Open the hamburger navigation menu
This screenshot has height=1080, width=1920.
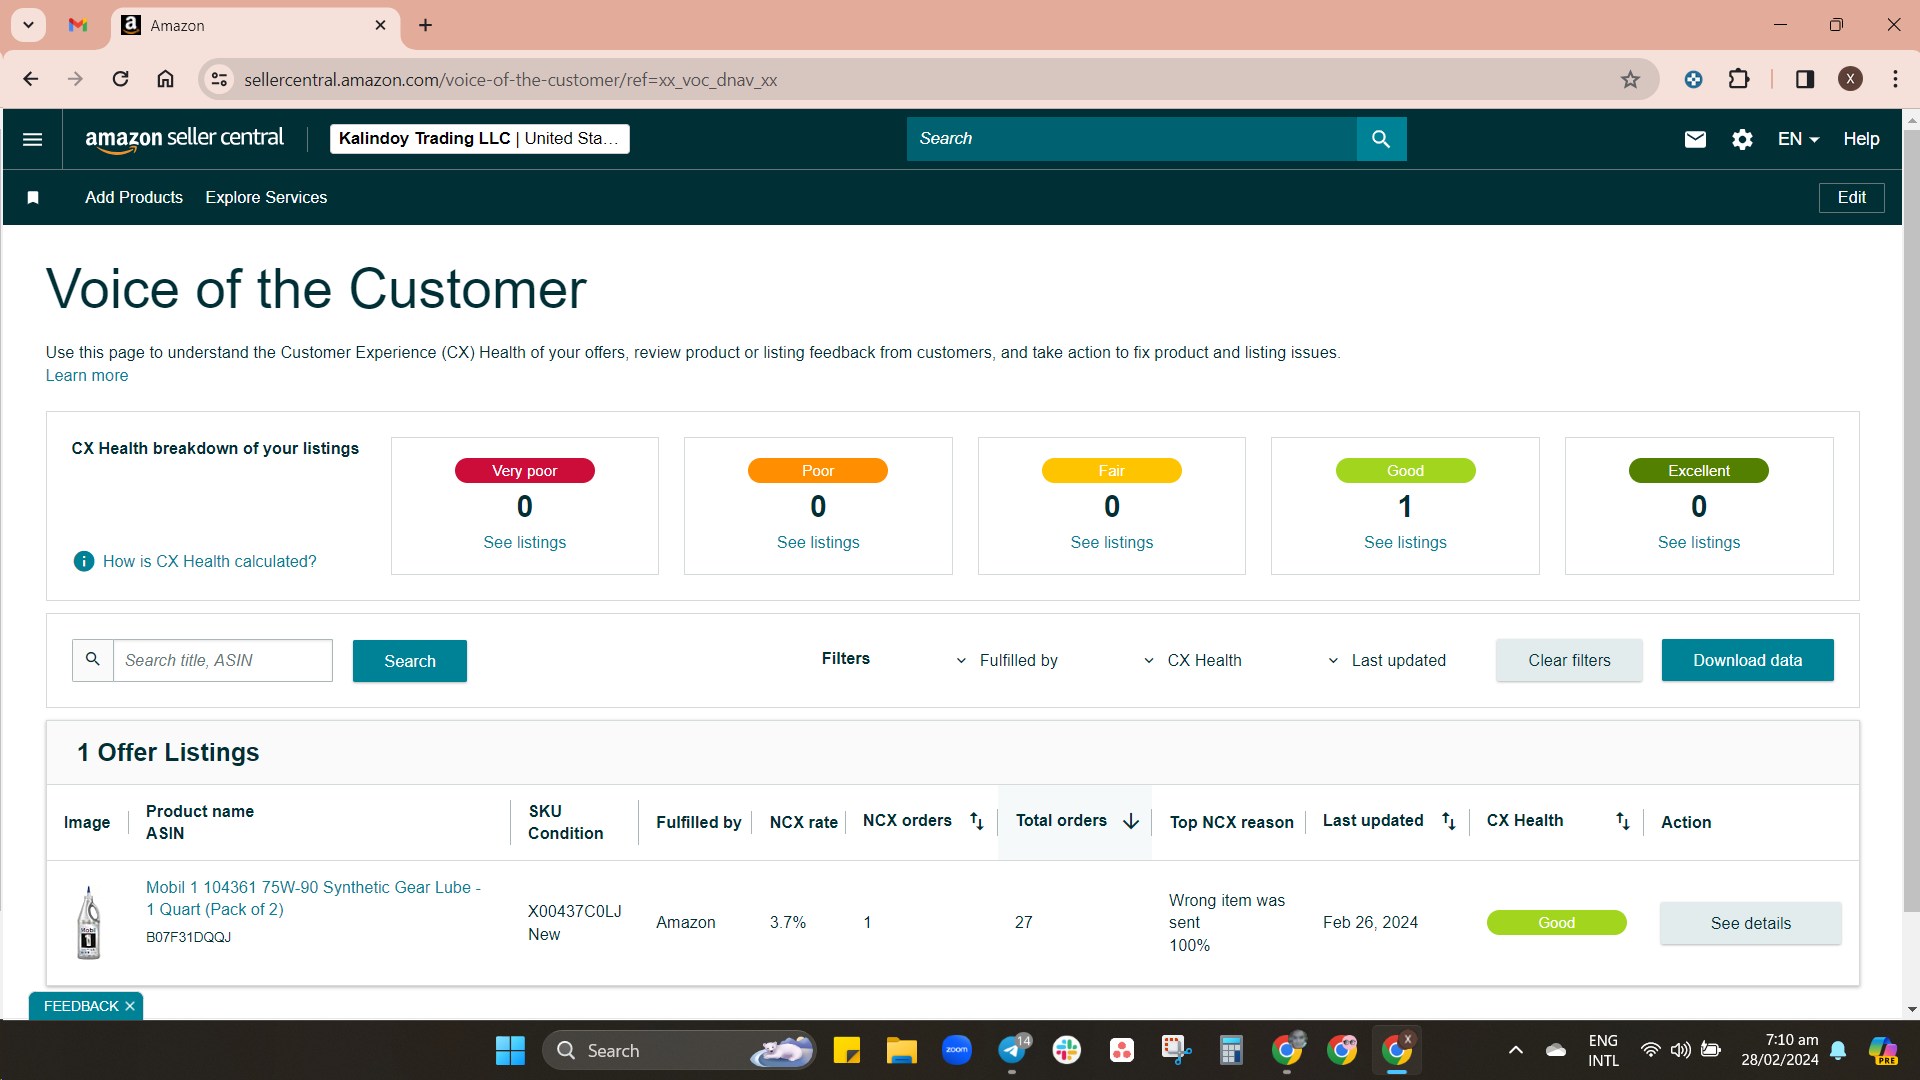[32, 139]
